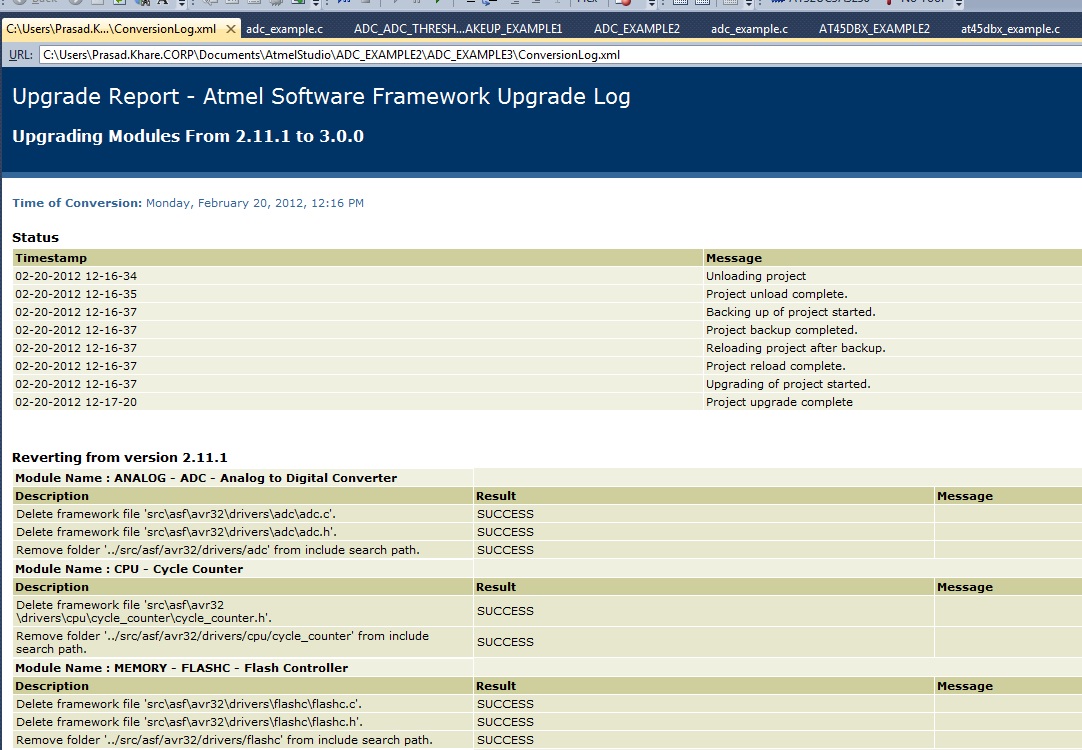Click the URL path input field
This screenshot has height=750, width=1082.
(x=560, y=55)
